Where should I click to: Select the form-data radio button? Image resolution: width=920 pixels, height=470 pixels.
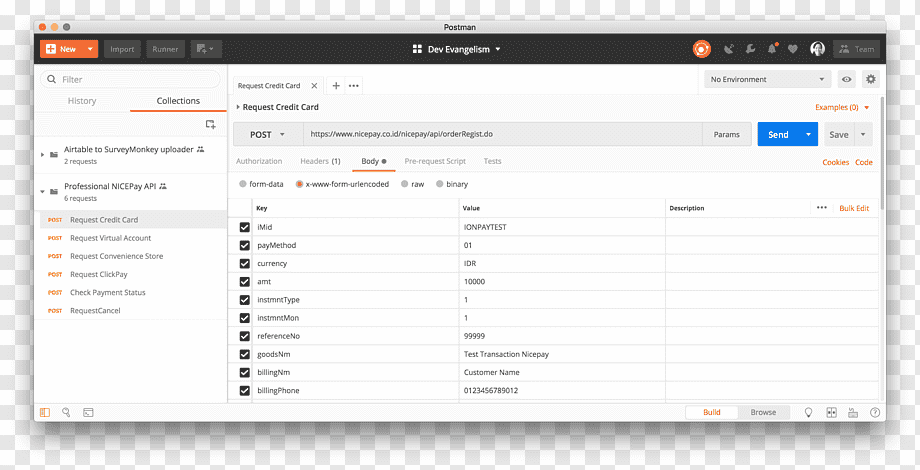coord(243,184)
